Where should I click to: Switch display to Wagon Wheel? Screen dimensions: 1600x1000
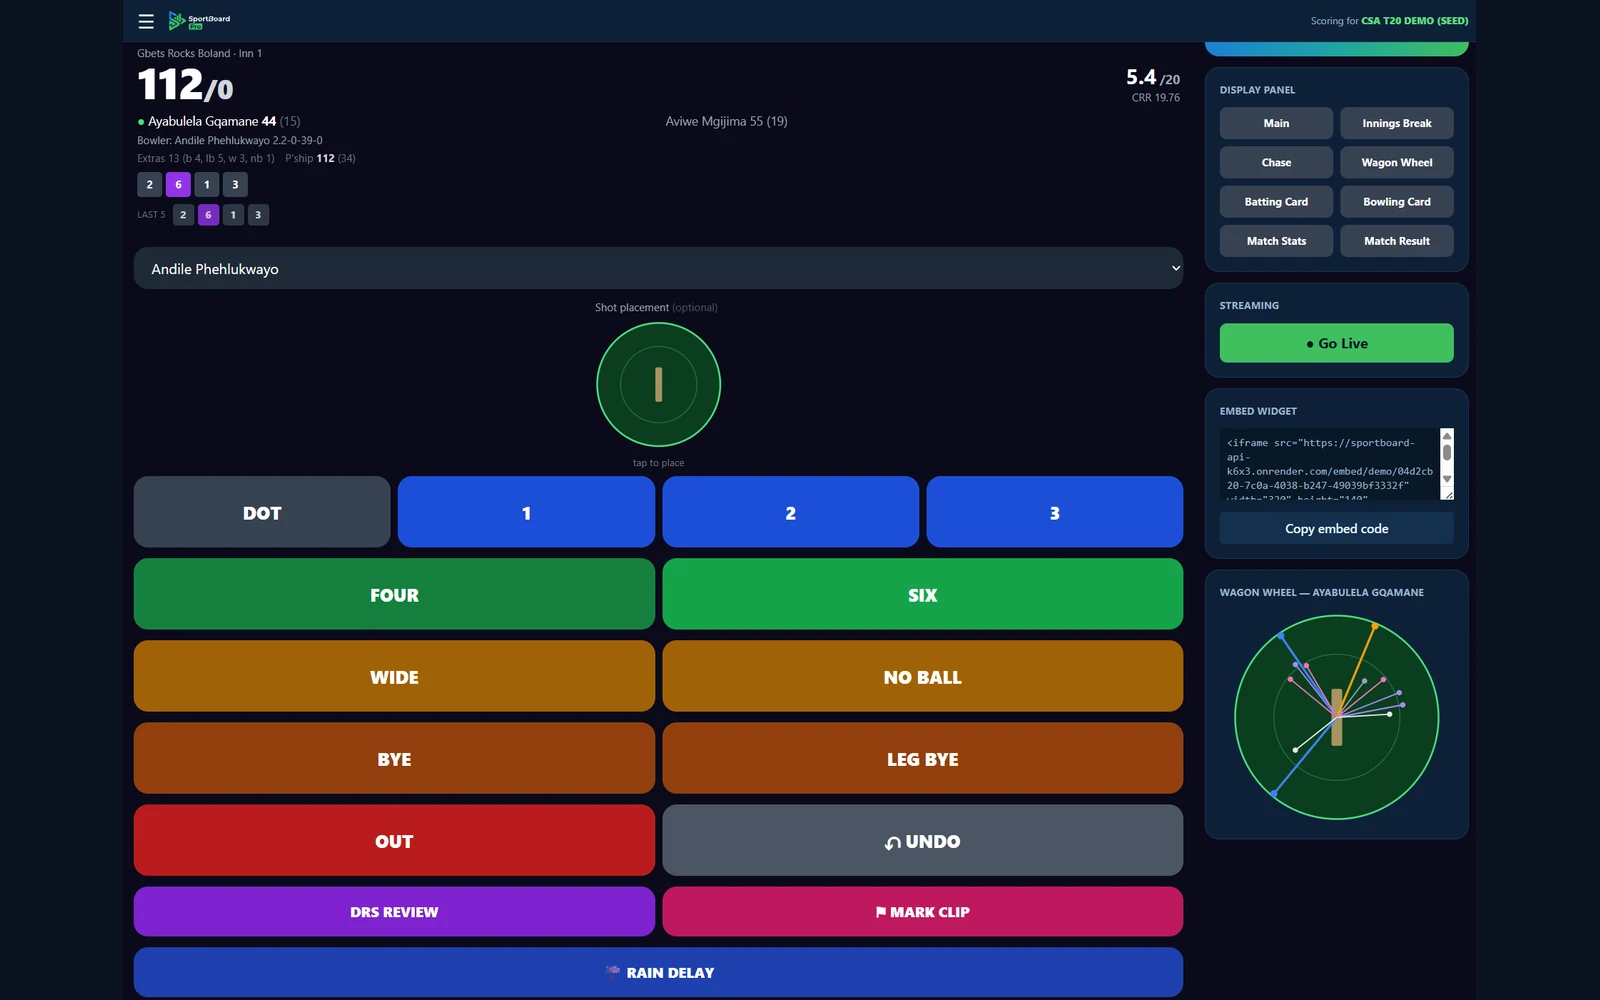click(1396, 162)
